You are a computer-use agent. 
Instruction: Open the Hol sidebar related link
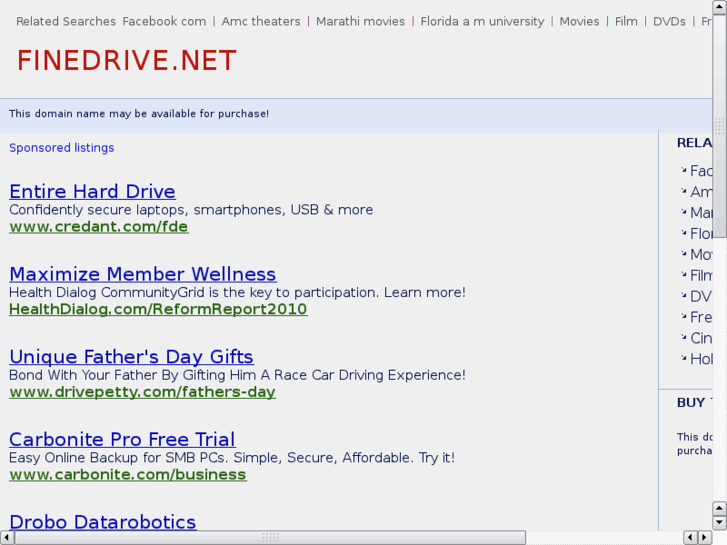click(x=701, y=359)
